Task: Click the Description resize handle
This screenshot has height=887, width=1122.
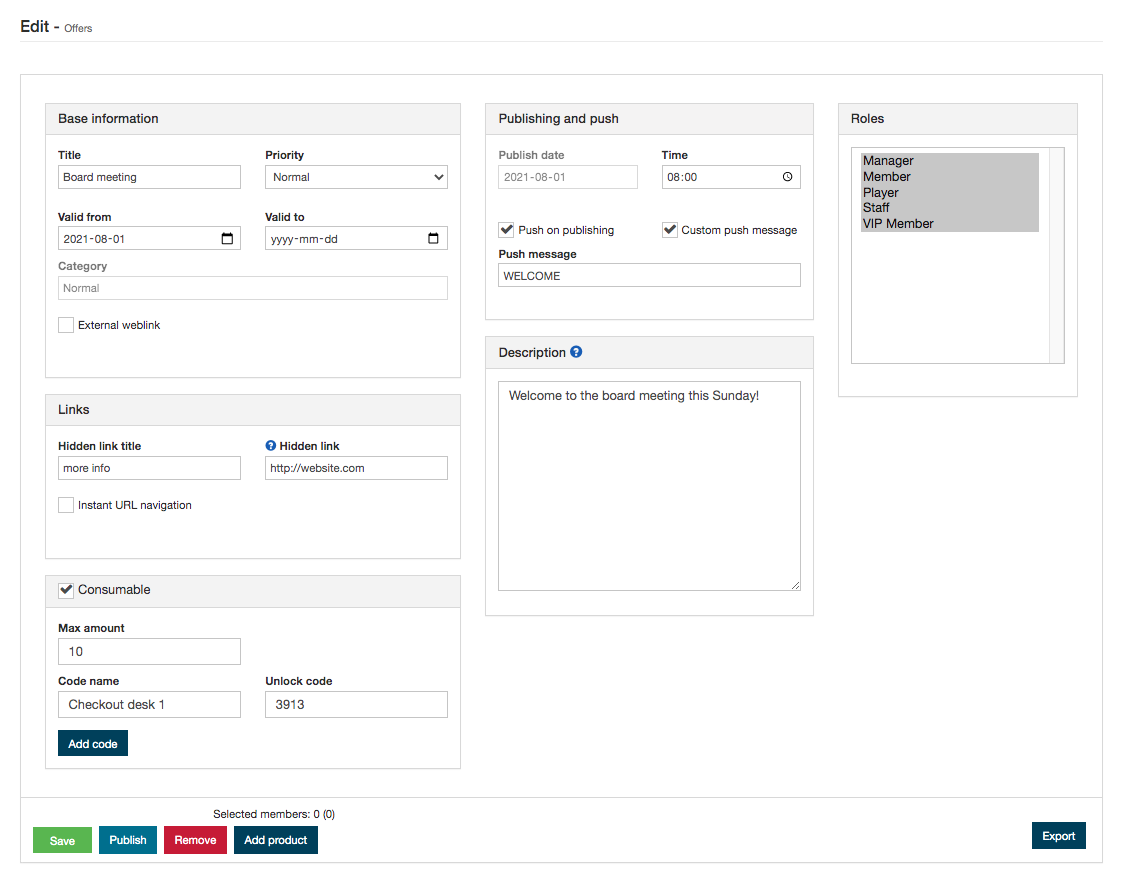Action: pos(795,585)
